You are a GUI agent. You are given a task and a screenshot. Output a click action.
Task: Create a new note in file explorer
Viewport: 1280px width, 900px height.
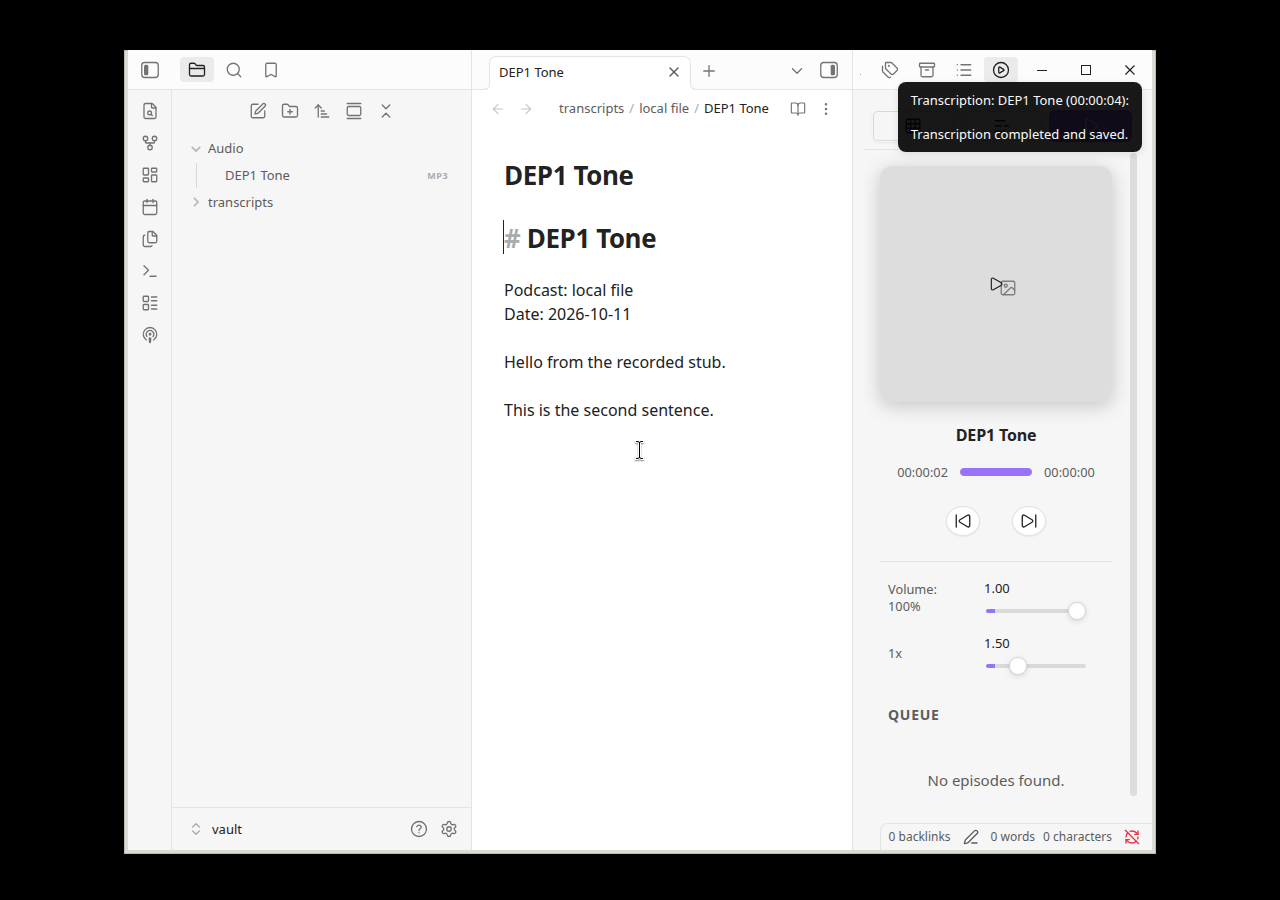(258, 111)
